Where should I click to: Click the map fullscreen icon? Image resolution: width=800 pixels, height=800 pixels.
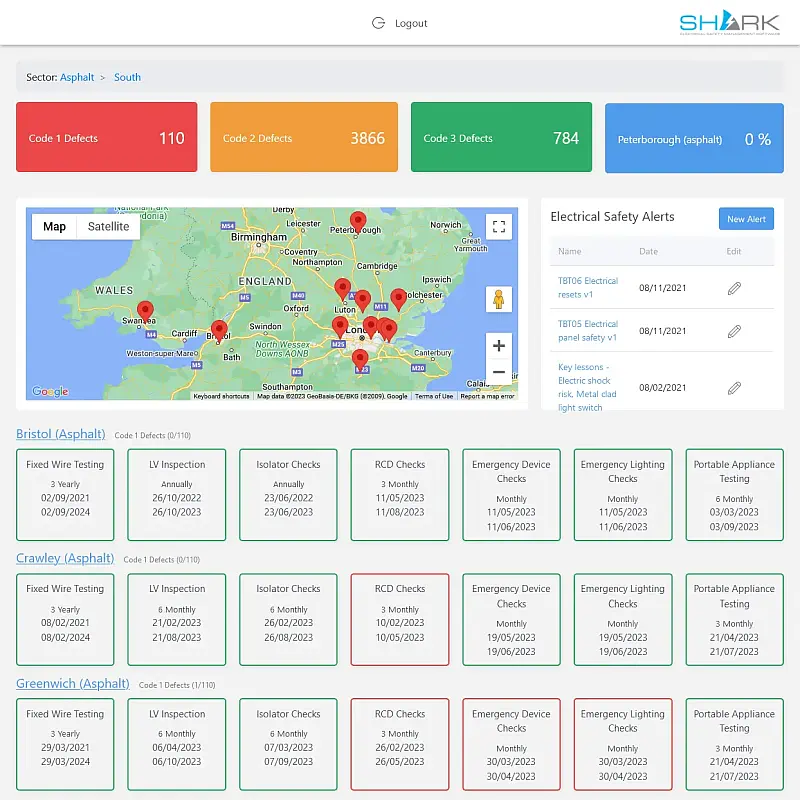pyautogui.click(x=499, y=226)
